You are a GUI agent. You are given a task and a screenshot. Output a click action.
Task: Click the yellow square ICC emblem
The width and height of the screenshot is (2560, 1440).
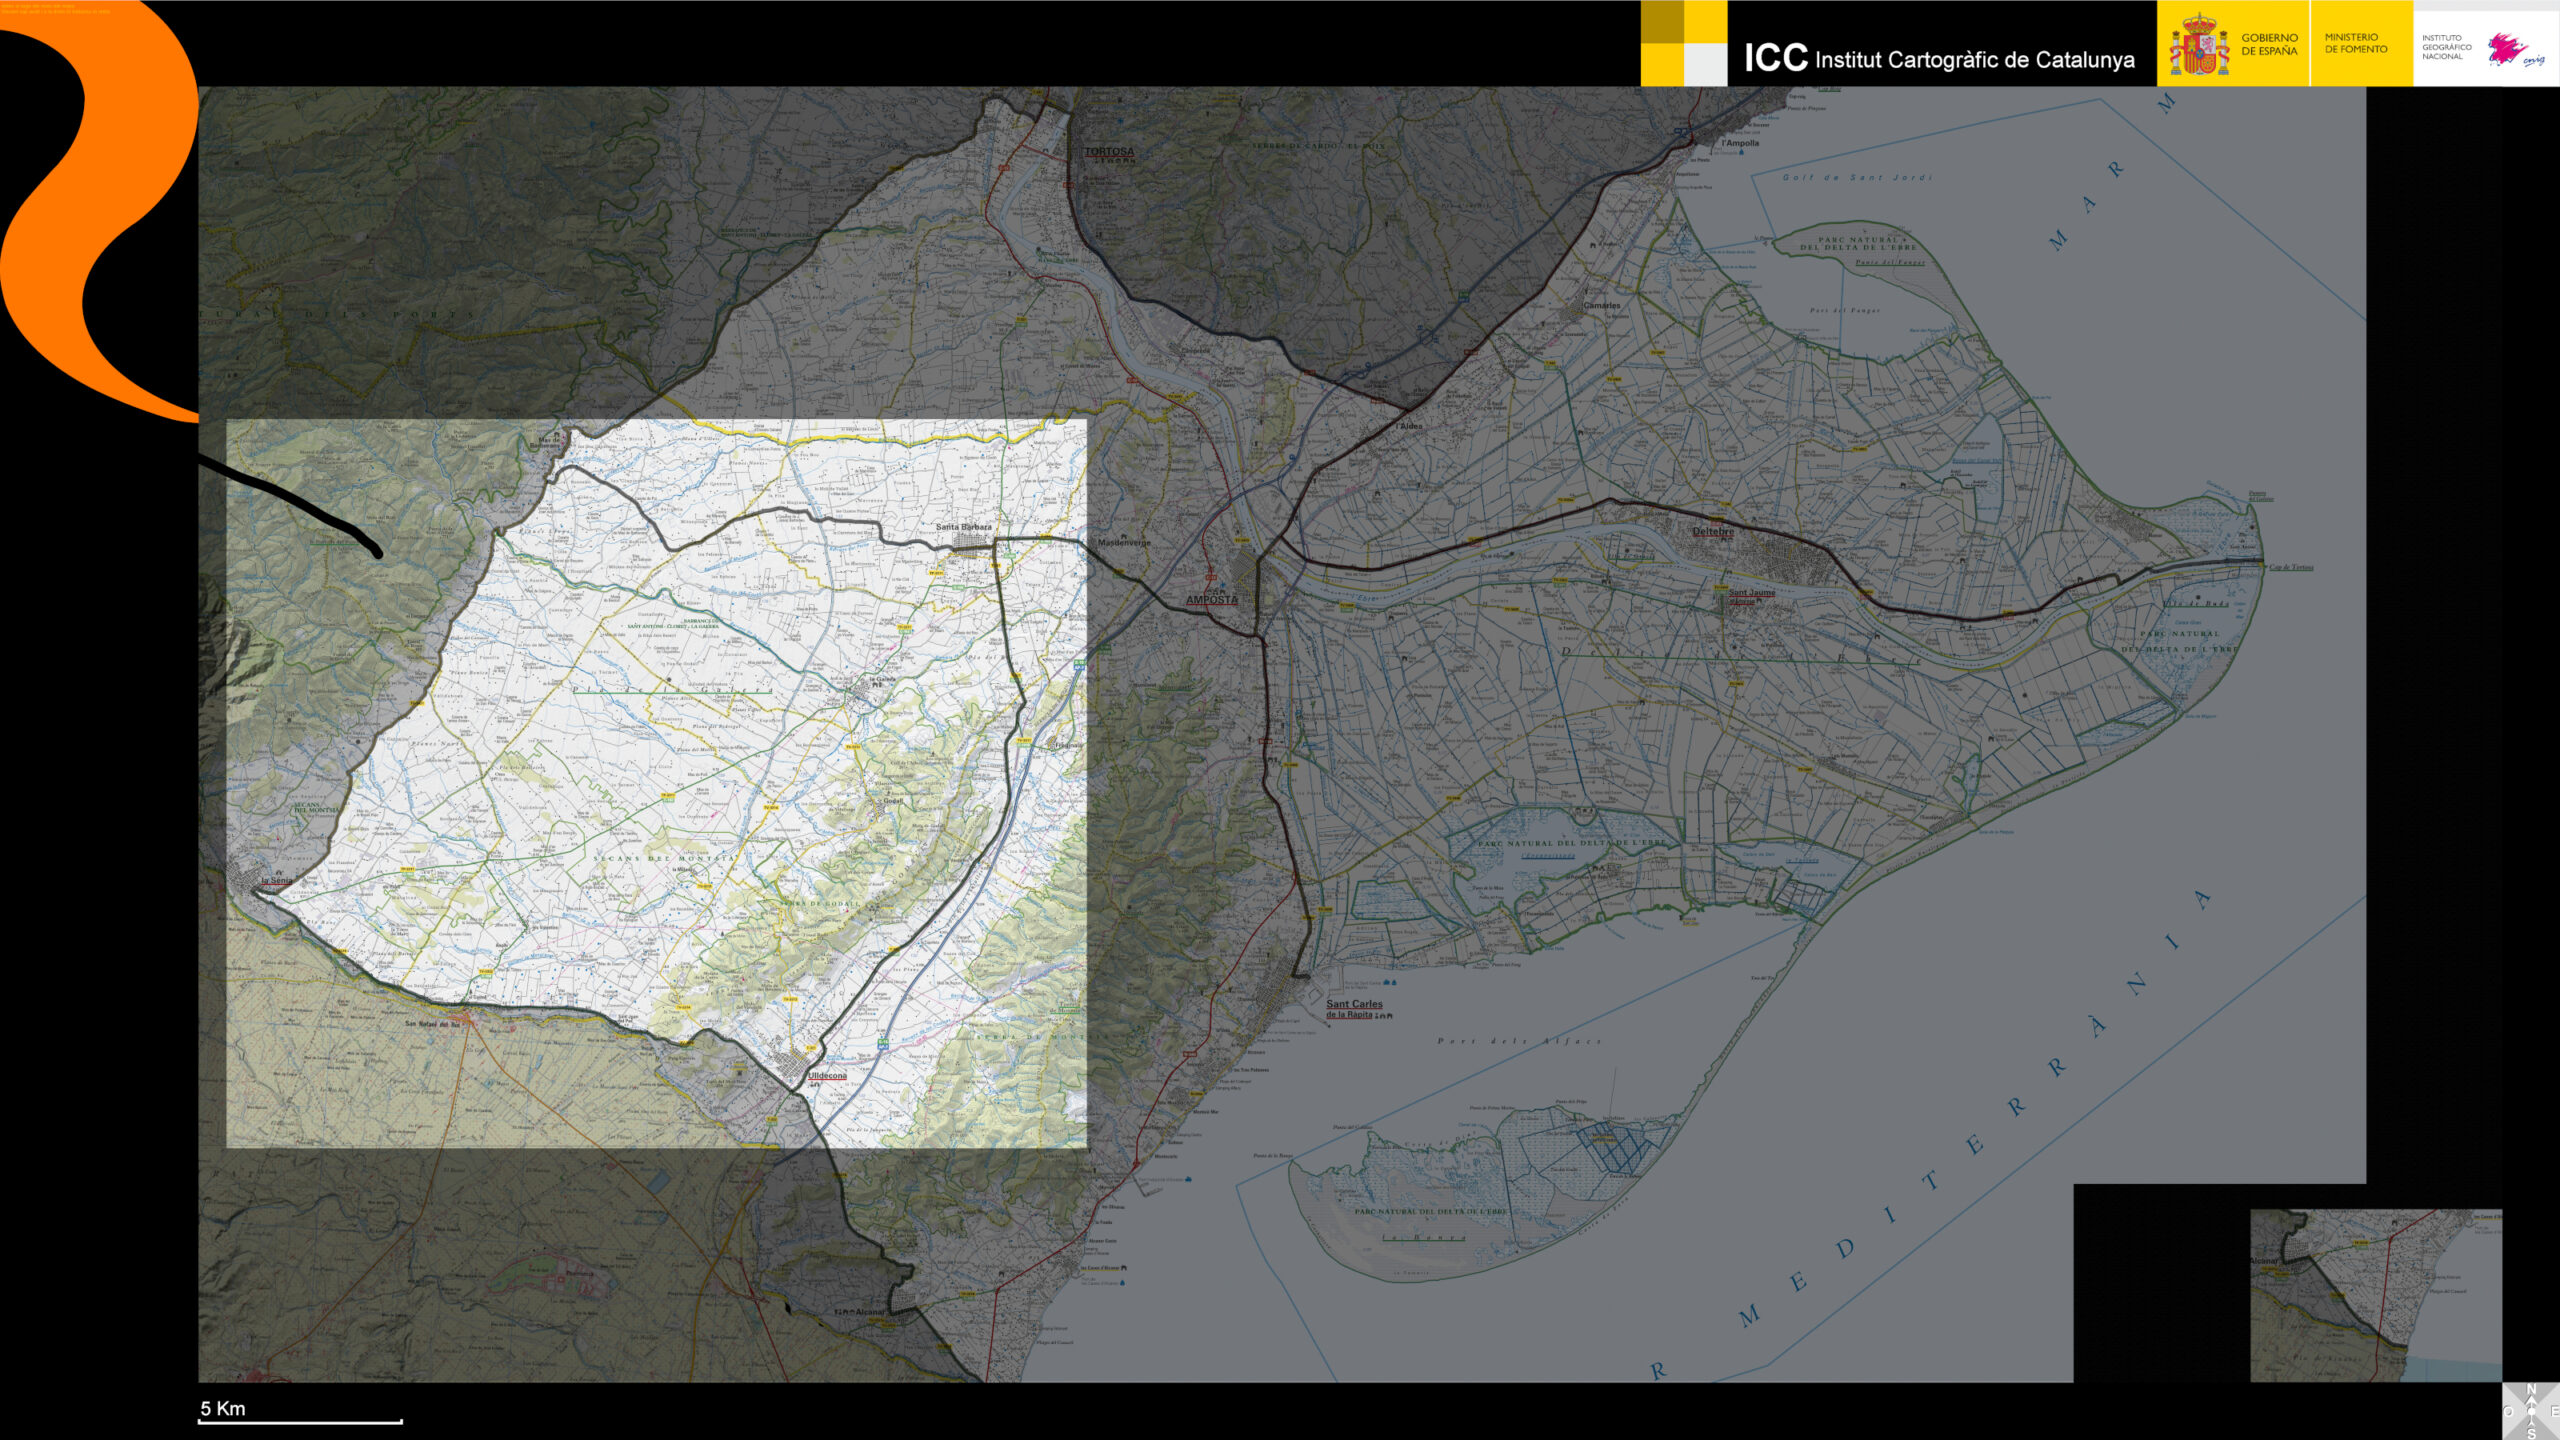(x=1683, y=43)
